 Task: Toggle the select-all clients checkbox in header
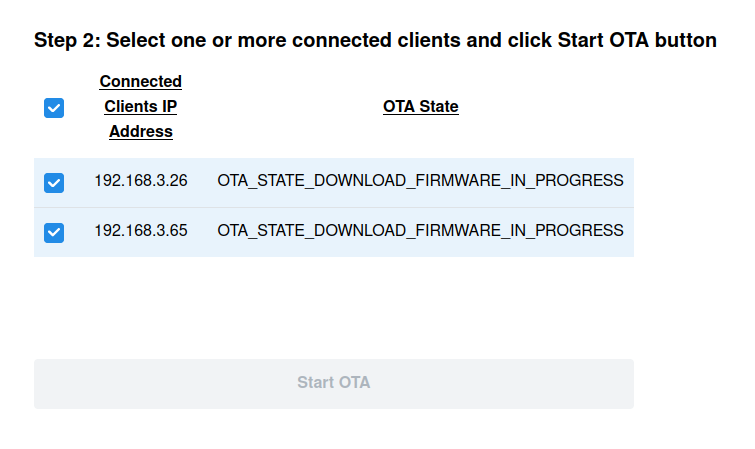(x=54, y=107)
